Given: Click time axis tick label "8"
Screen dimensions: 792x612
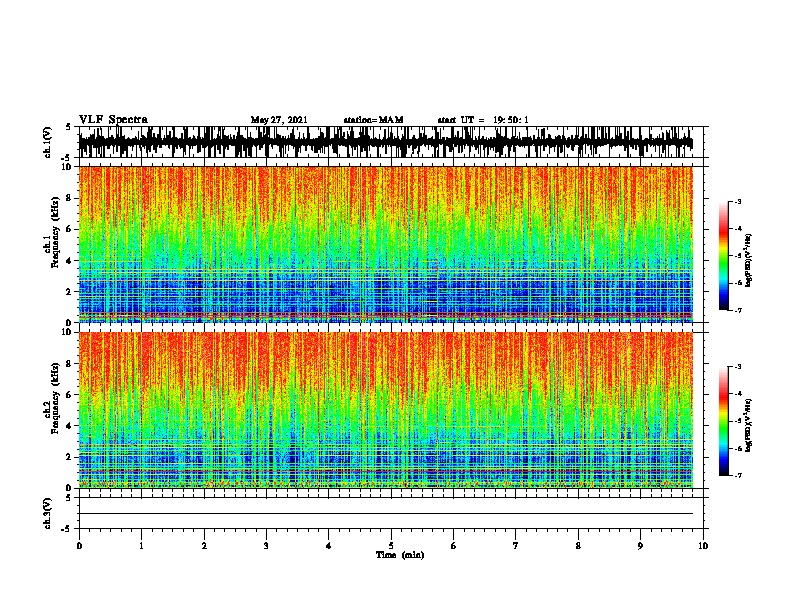Looking at the screenshot, I should tap(578, 546).
